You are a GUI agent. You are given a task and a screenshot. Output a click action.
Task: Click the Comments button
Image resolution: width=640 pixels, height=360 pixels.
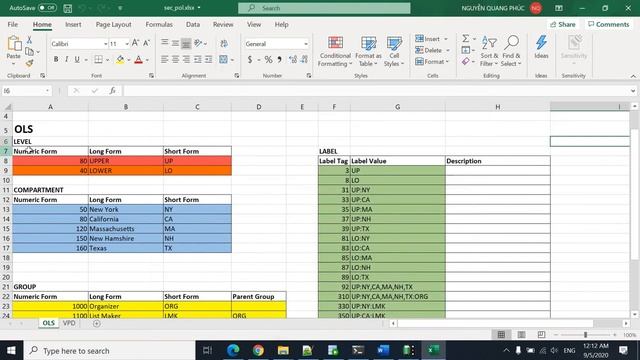(x=608, y=24)
